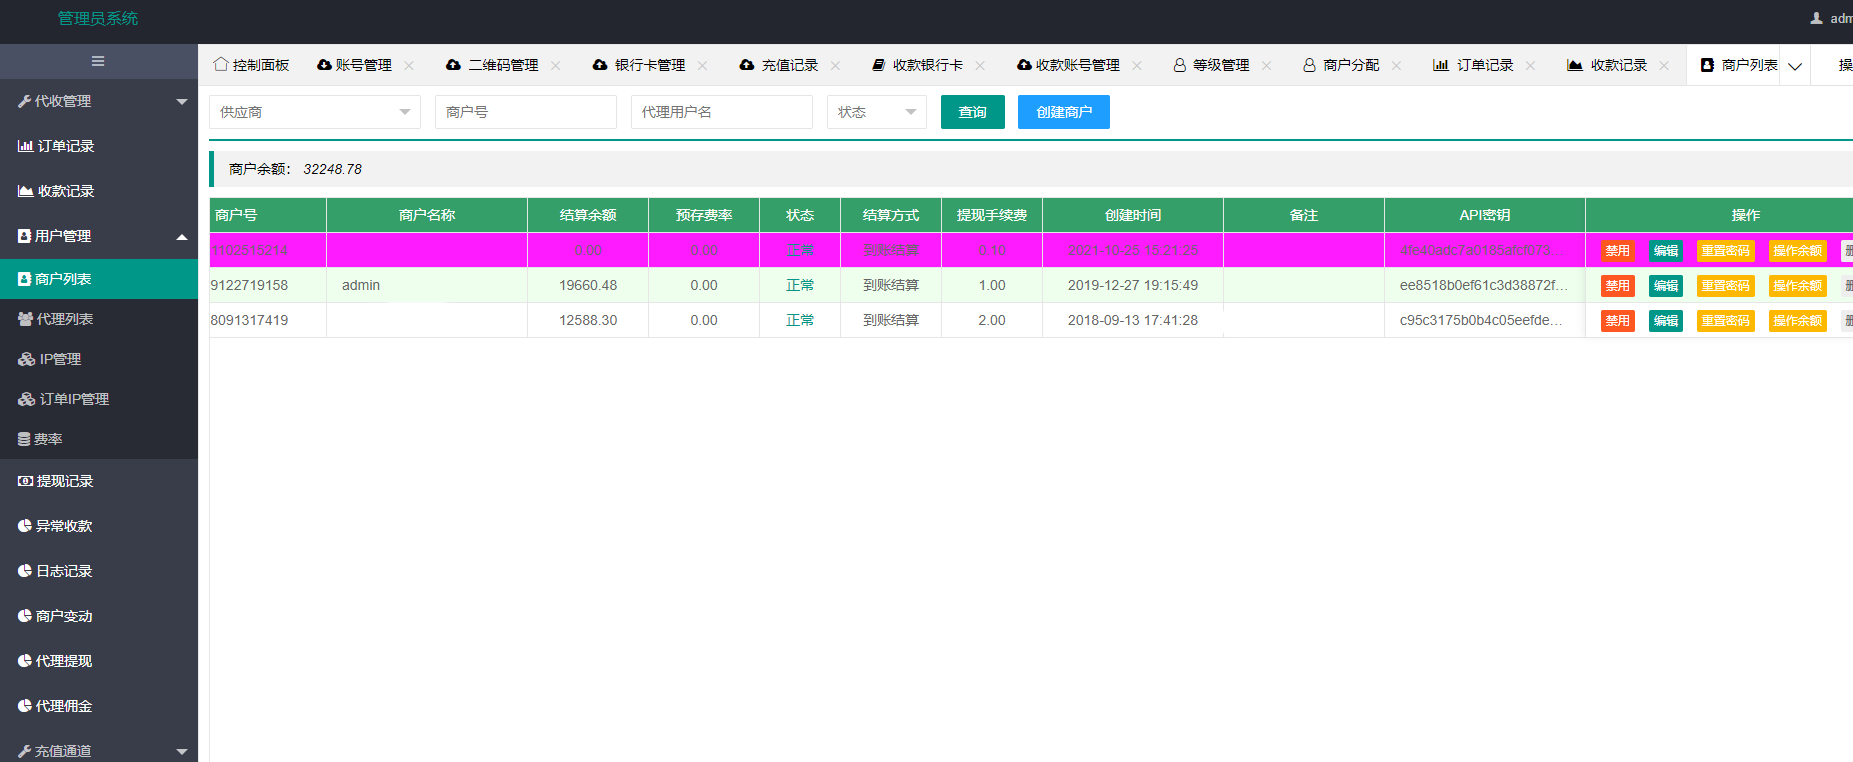The width and height of the screenshot is (1853, 762).
Task: Close the 等级管理 tab
Action: [1266, 66]
